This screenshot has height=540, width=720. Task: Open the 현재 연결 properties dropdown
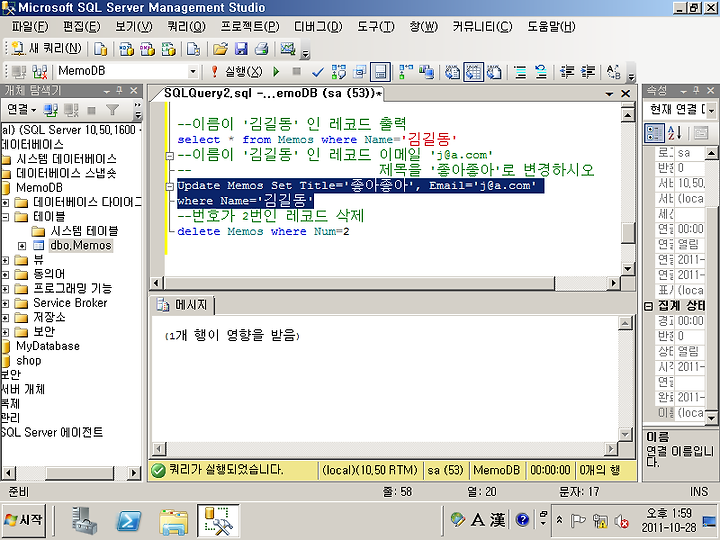[711, 110]
